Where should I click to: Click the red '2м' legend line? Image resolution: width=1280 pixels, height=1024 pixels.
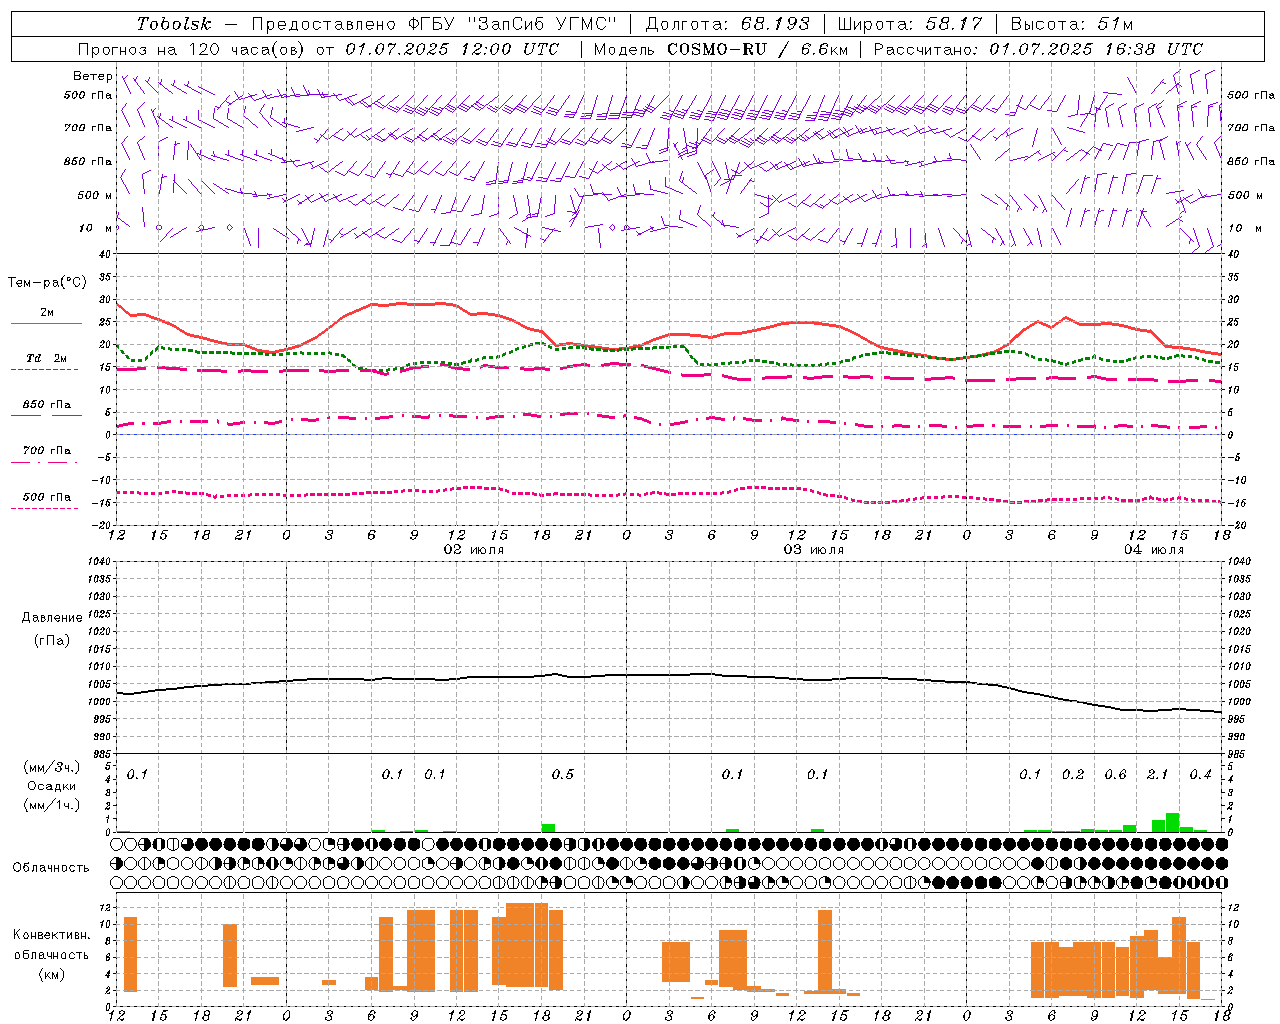[x=46, y=324]
